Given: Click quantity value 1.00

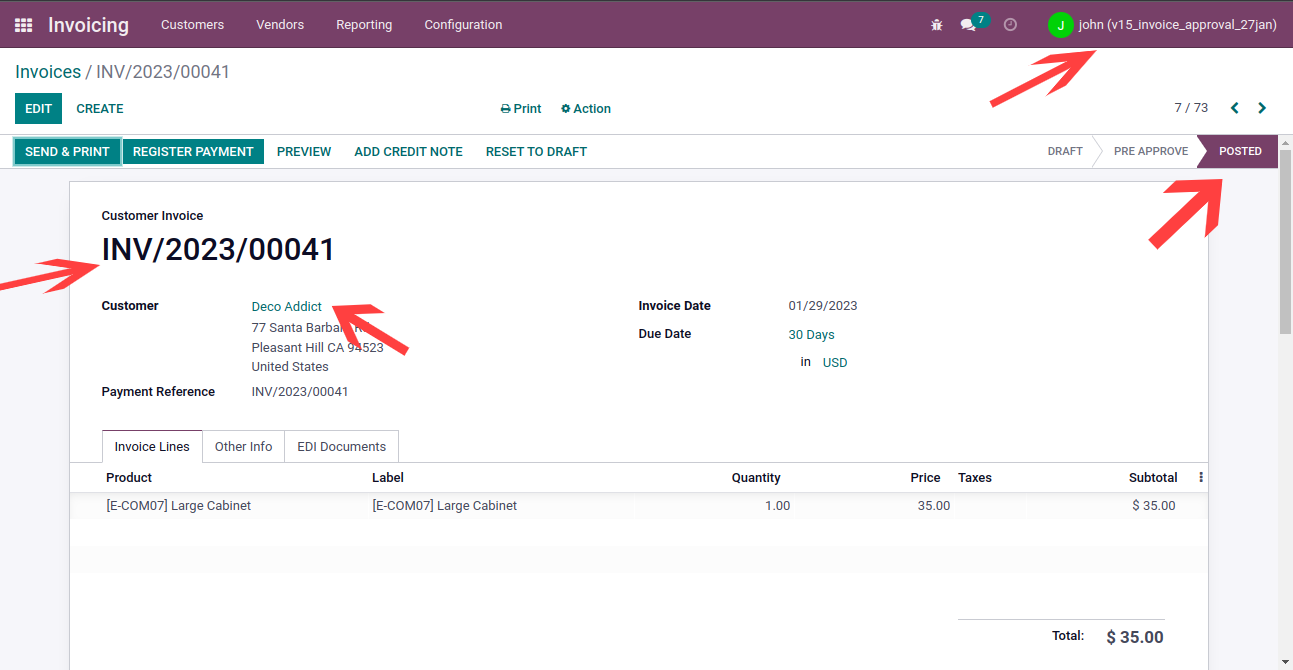Looking at the screenshot, I should (x=777, y=506).
